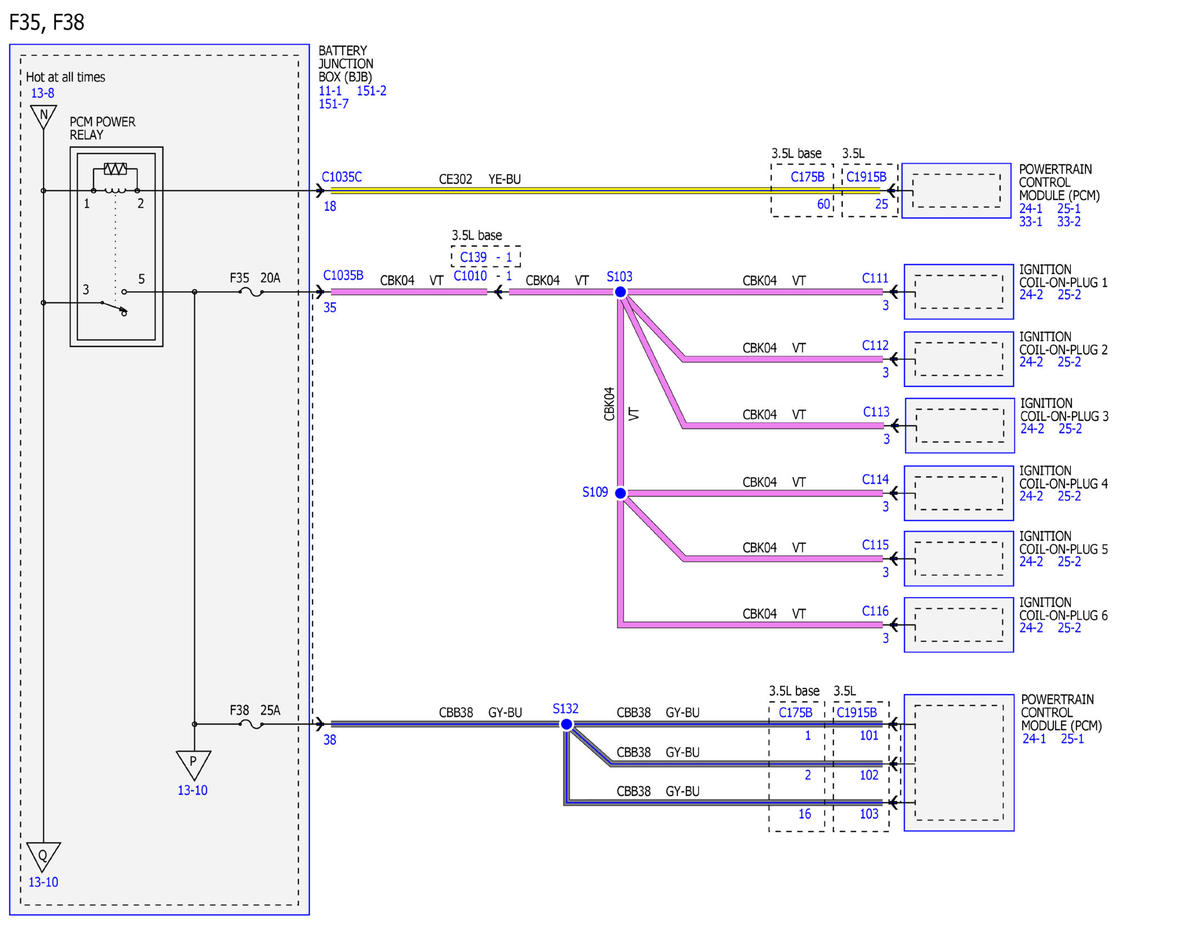The height and width of the screenshot is (927, 1200).
Task: Click the N off-page triangle symbol
Action: (43, 117)
